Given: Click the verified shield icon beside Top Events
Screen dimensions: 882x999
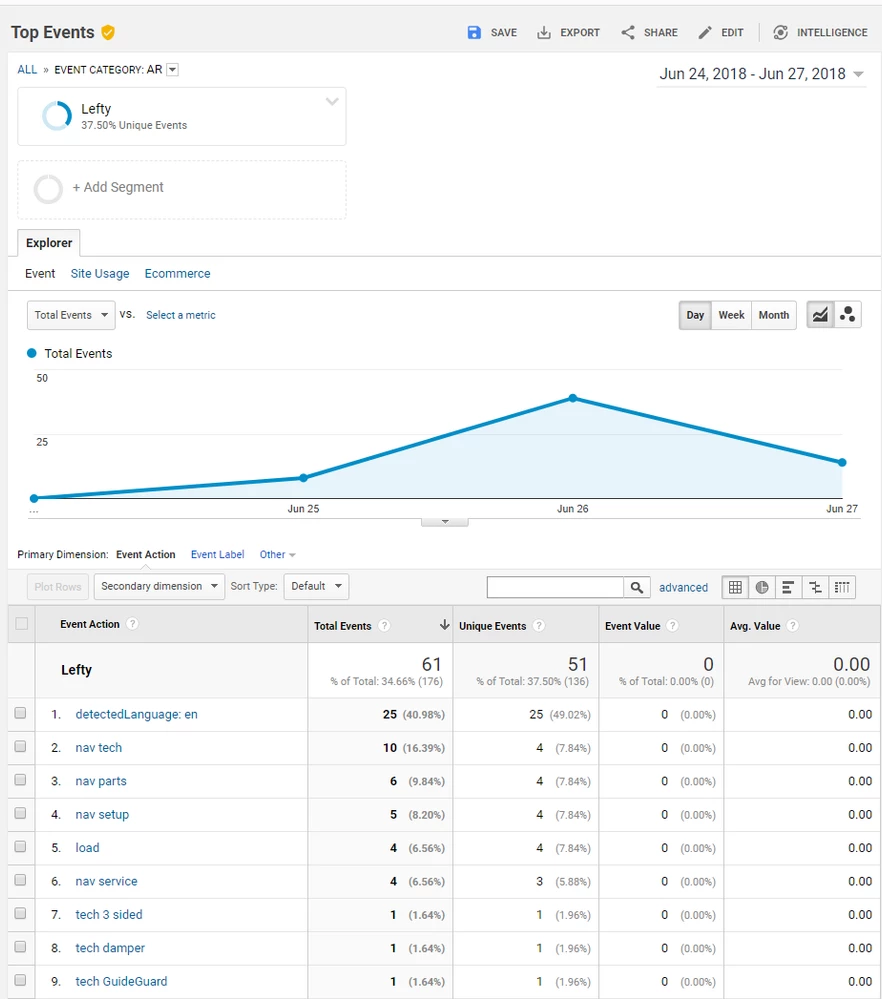Looking at the screenshot, I should click(x=108, y=32).
